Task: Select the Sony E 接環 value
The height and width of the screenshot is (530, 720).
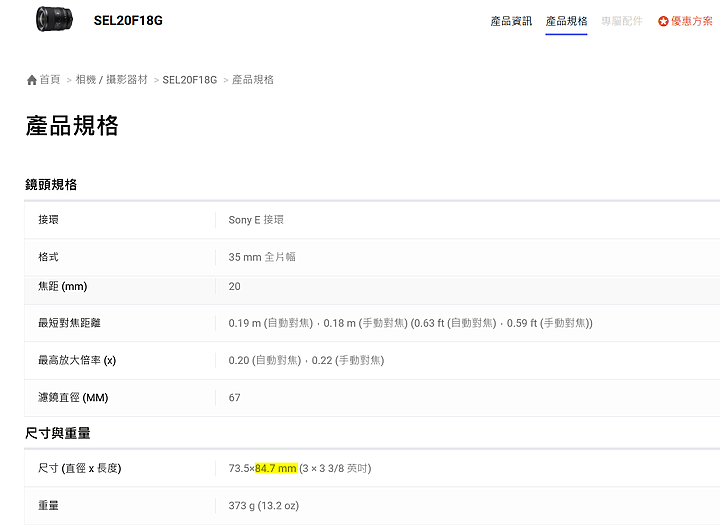Action: pos(256,220)
